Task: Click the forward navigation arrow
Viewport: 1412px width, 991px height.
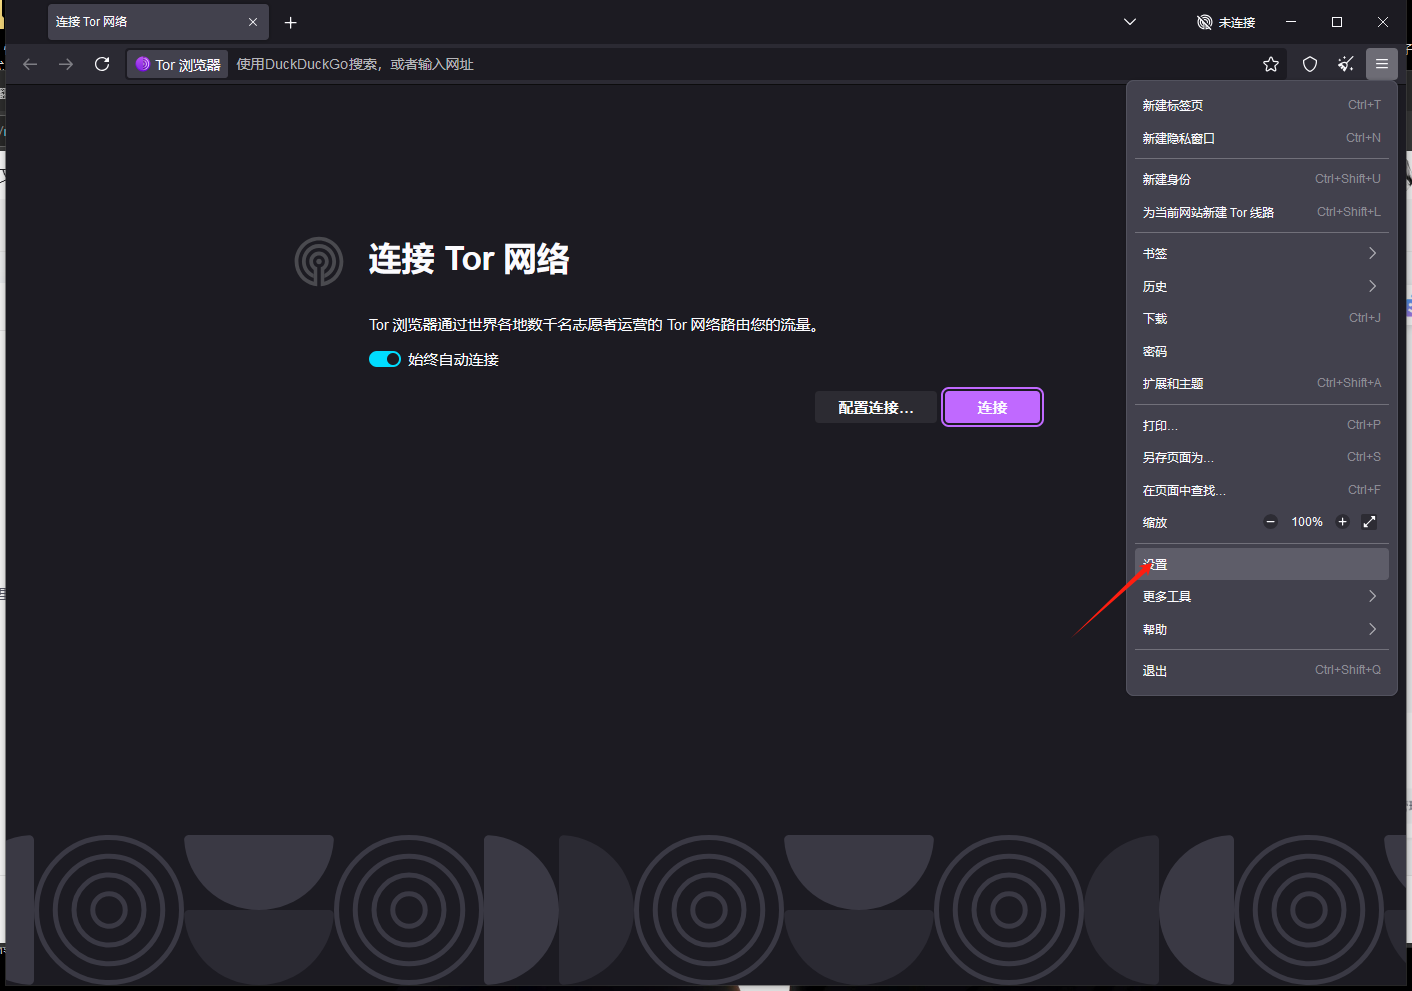Action: click(66, 64)
